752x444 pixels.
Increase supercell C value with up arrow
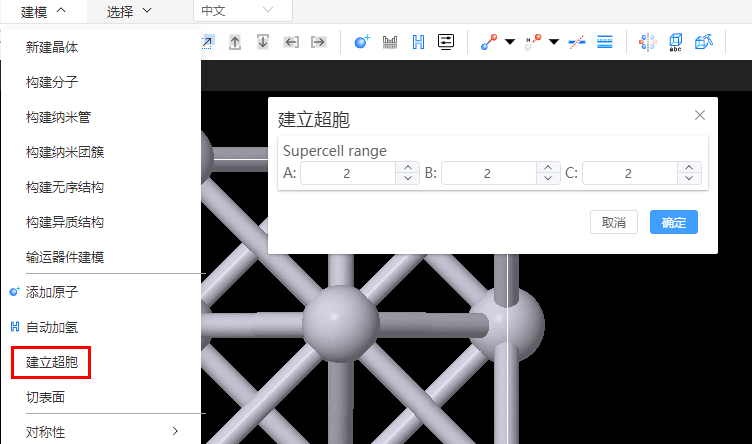click(689, 168)
